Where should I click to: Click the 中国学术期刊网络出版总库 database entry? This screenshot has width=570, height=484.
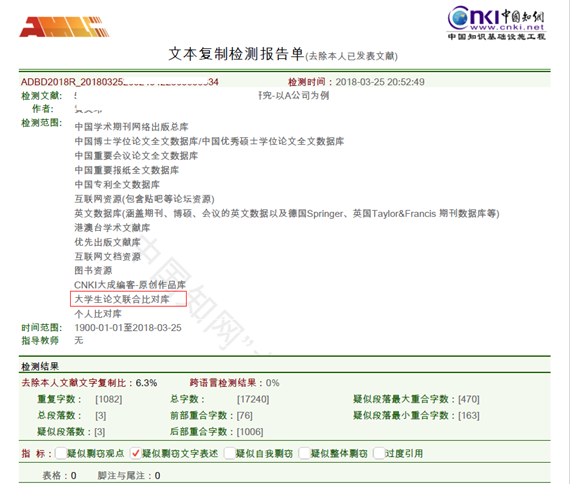click(131, 127)
